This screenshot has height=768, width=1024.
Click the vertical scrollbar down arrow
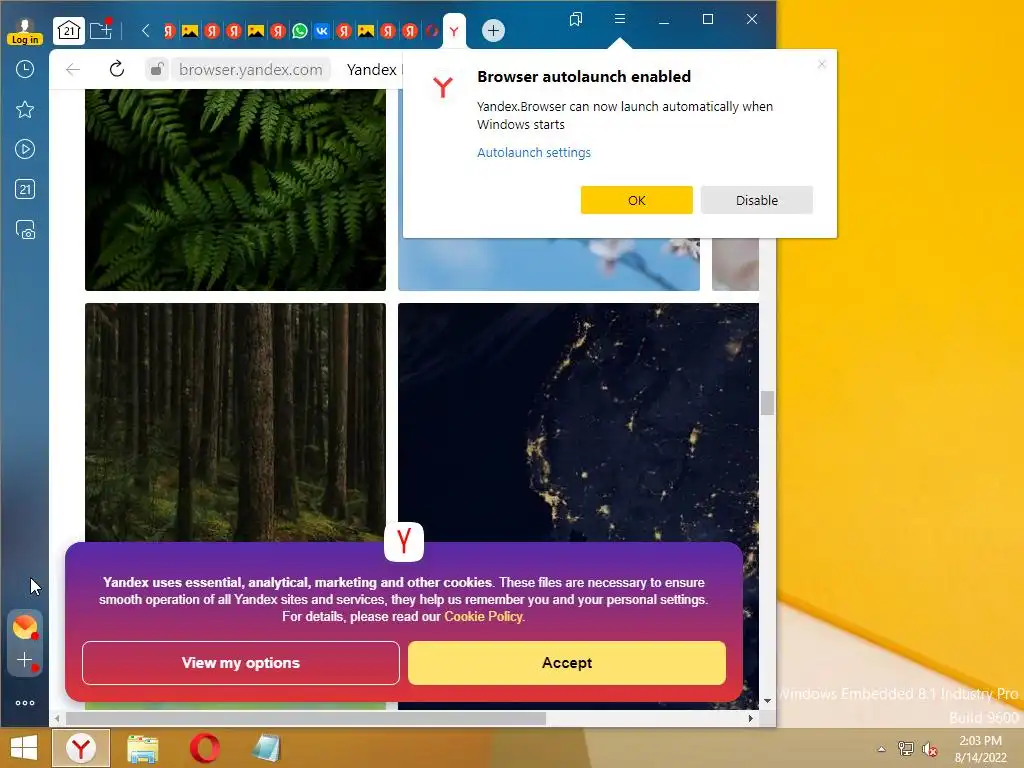(767, 701)
